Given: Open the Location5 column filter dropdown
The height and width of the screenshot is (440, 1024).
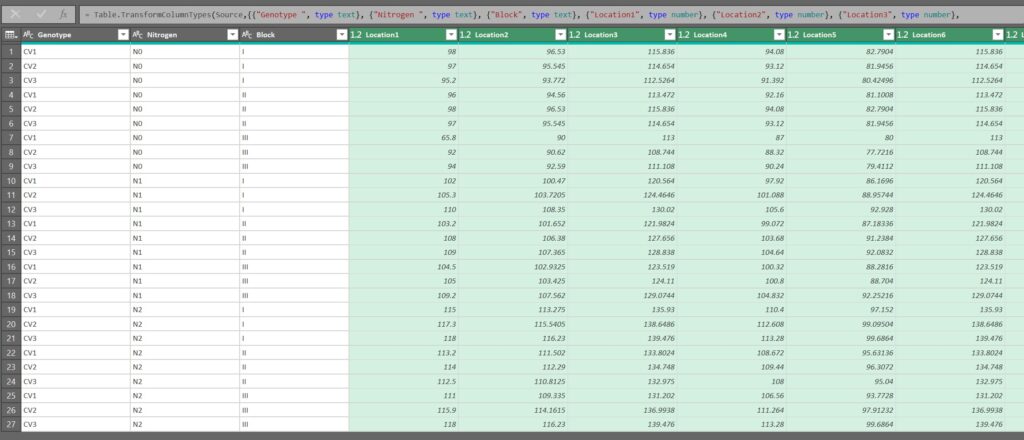Looking at the screenshot, I should [x=887, y=35].
